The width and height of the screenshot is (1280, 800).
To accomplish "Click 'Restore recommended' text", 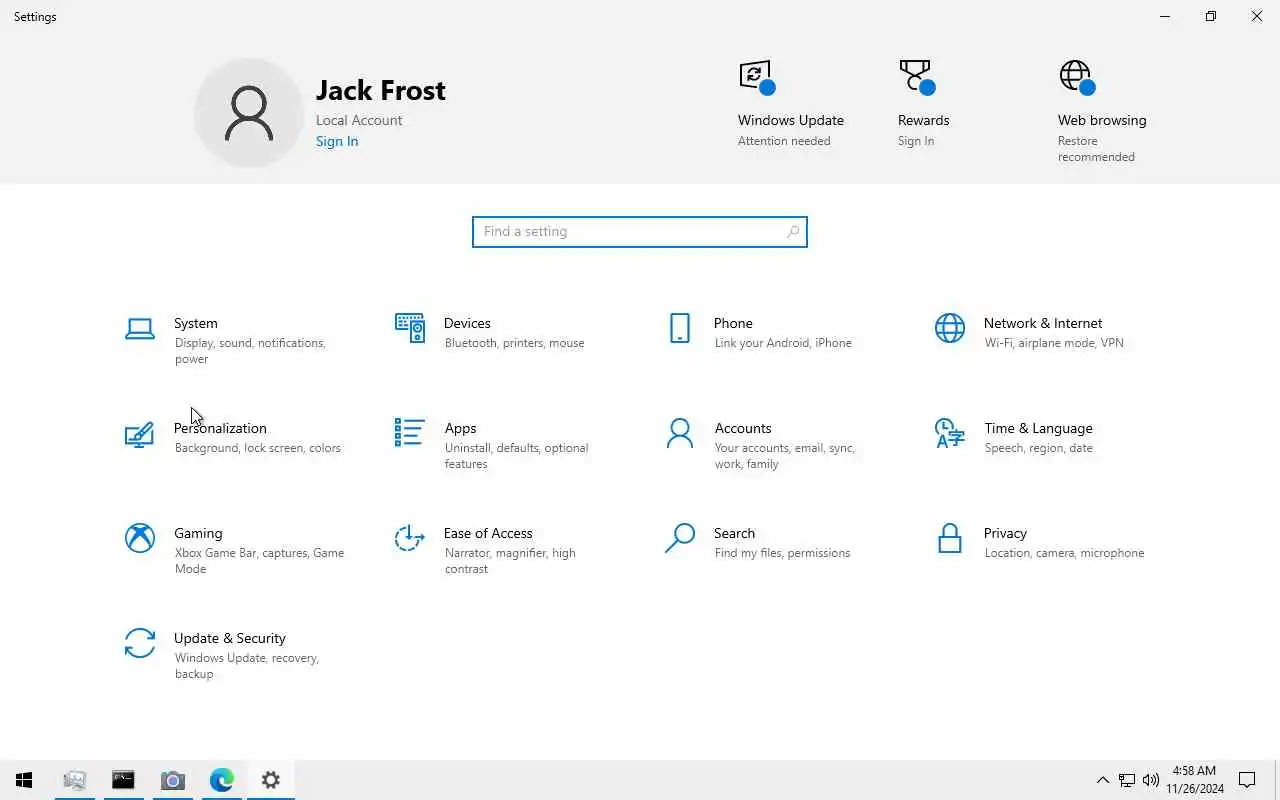I will tap(1096, 149).
